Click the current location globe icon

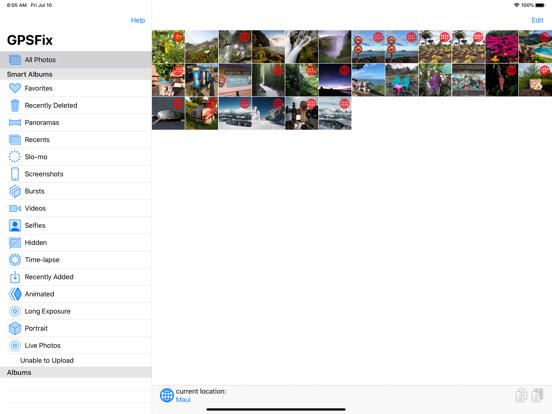pos(167,395)
